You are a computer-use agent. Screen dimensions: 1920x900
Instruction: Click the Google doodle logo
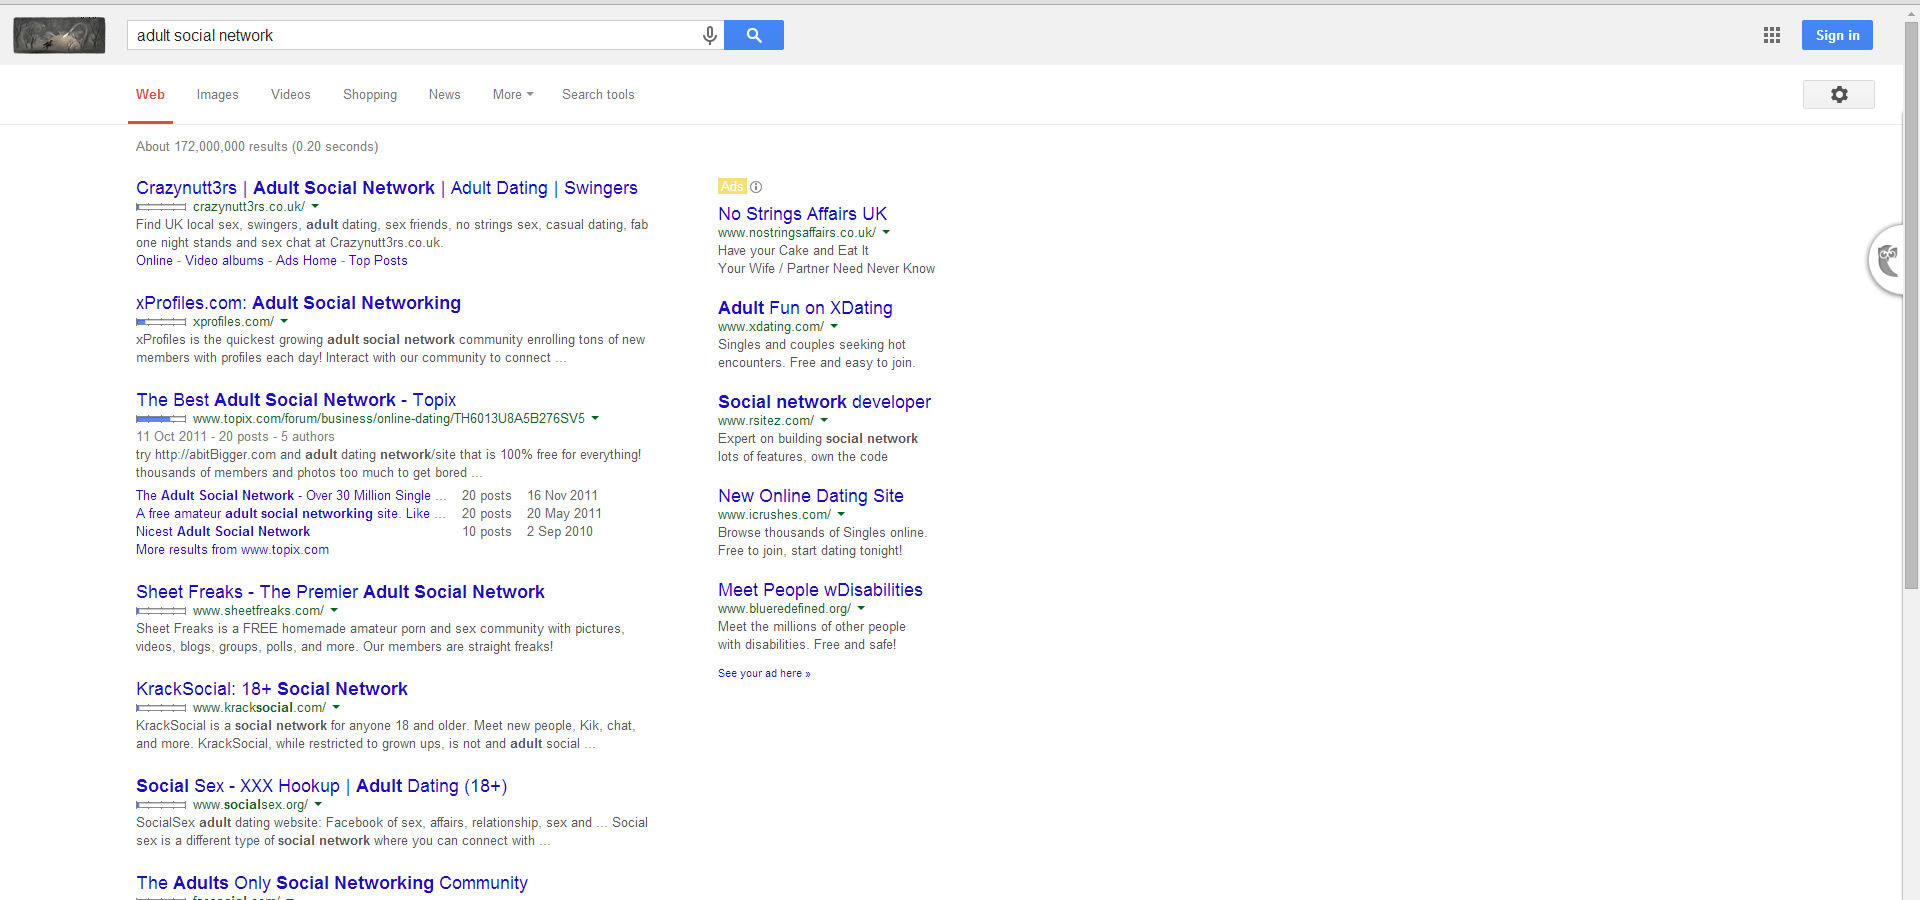tap(59, 35)
